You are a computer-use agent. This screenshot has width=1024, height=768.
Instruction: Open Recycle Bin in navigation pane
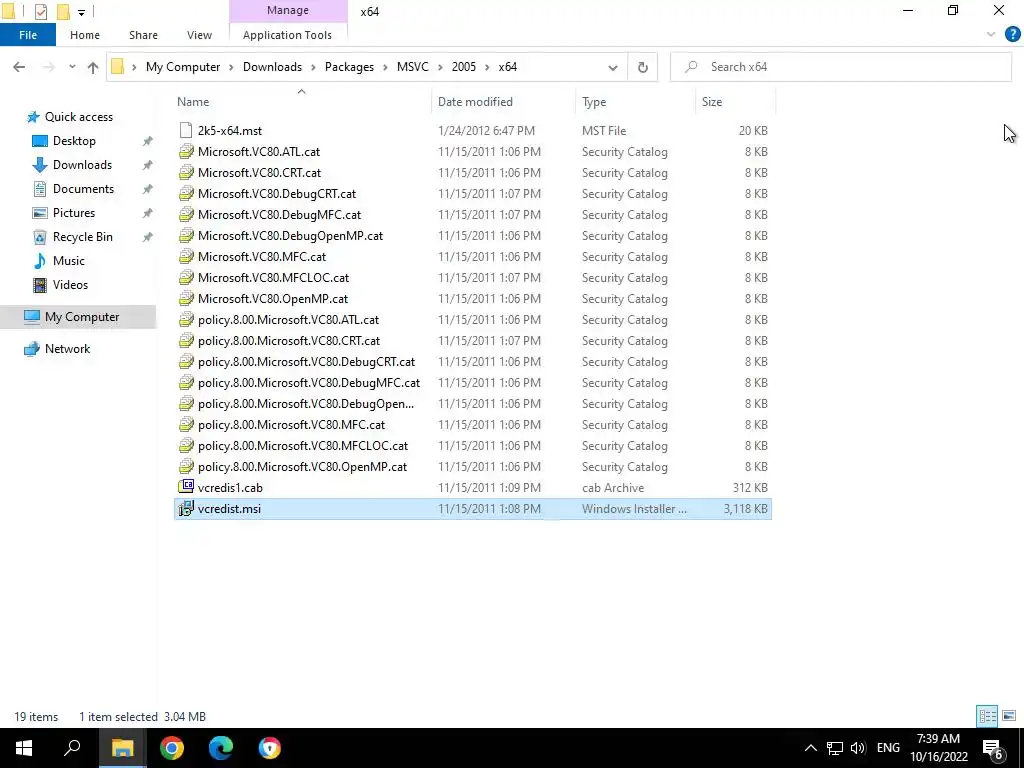(x=82, y=237)
